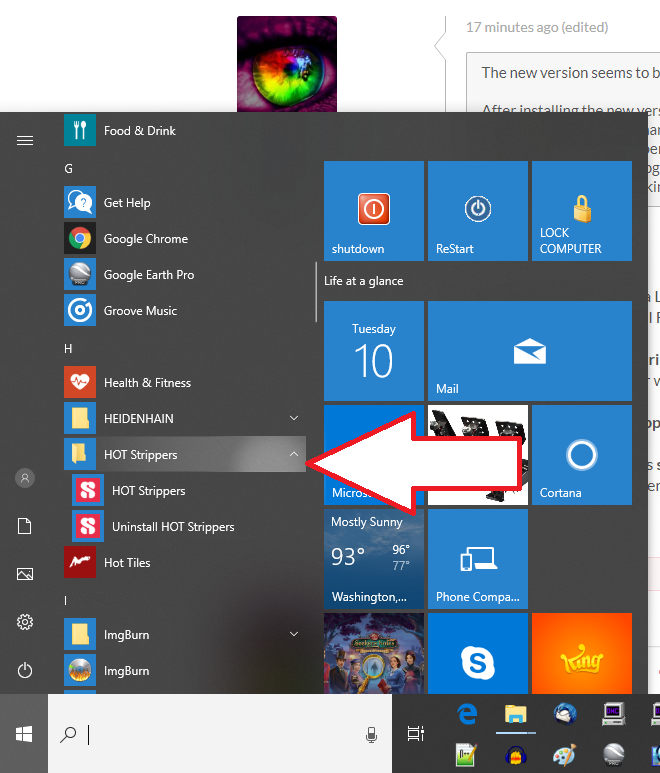Launch Get Help from the app list
This screenshot has width=660, height=773.
coord(184,203)
